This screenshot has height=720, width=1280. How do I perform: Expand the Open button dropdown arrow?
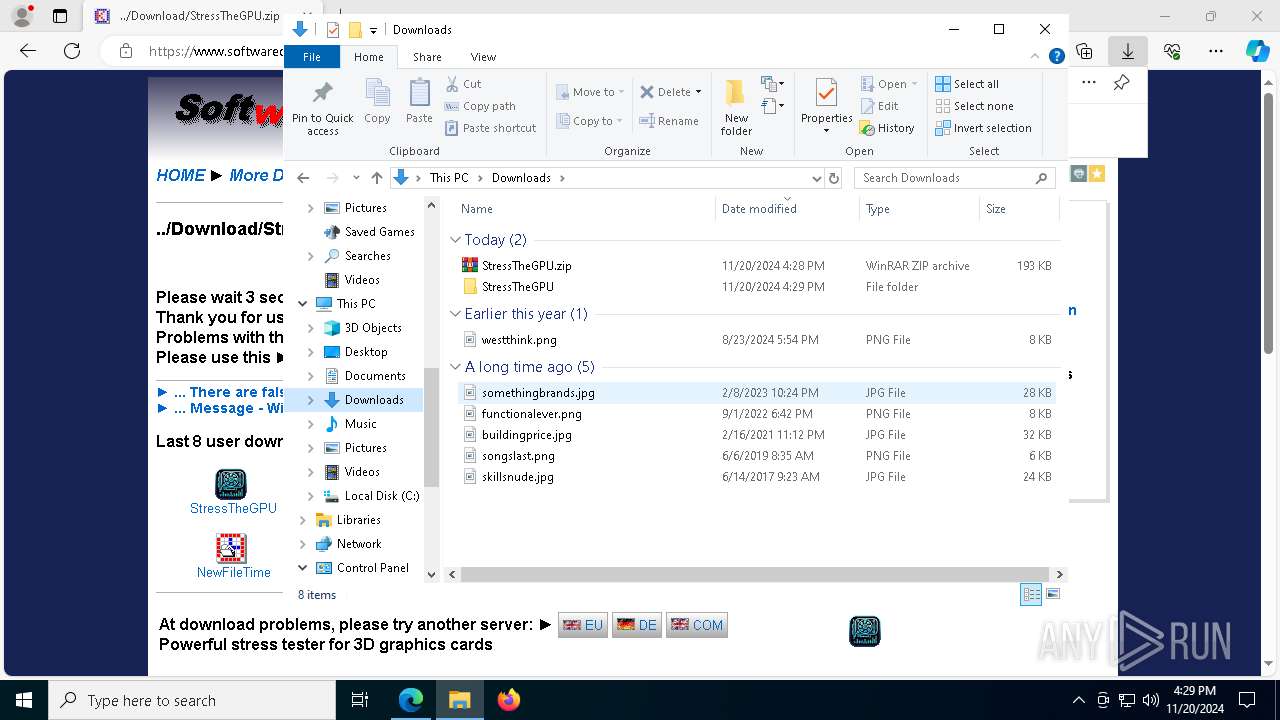click(x=914, y=84)
